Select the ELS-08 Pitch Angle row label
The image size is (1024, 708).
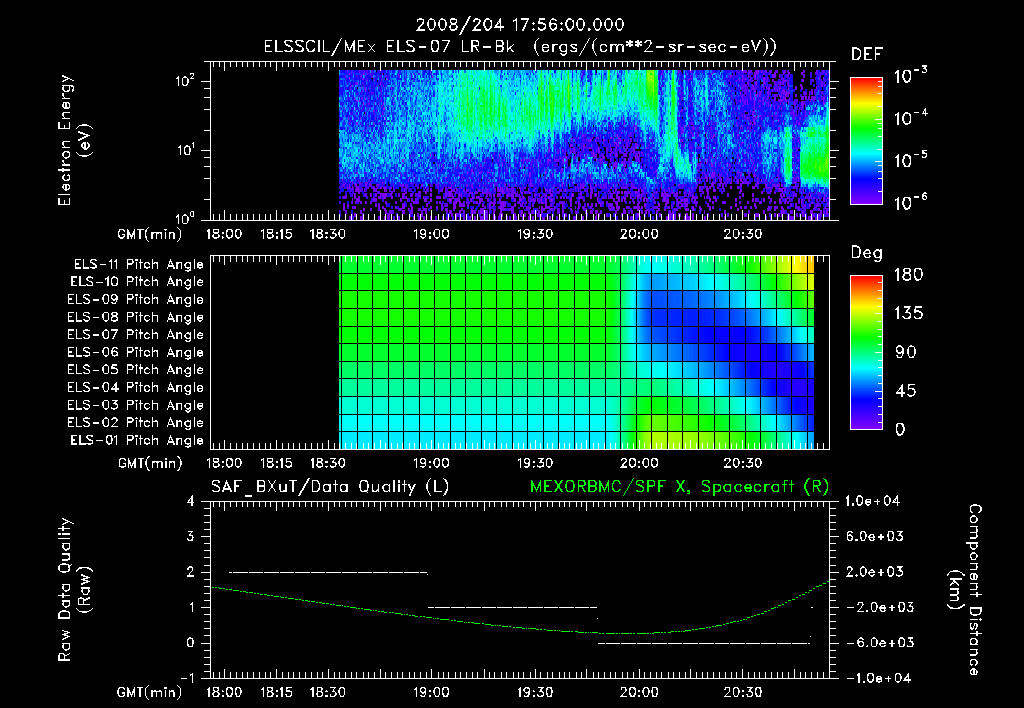click(135, 317)
